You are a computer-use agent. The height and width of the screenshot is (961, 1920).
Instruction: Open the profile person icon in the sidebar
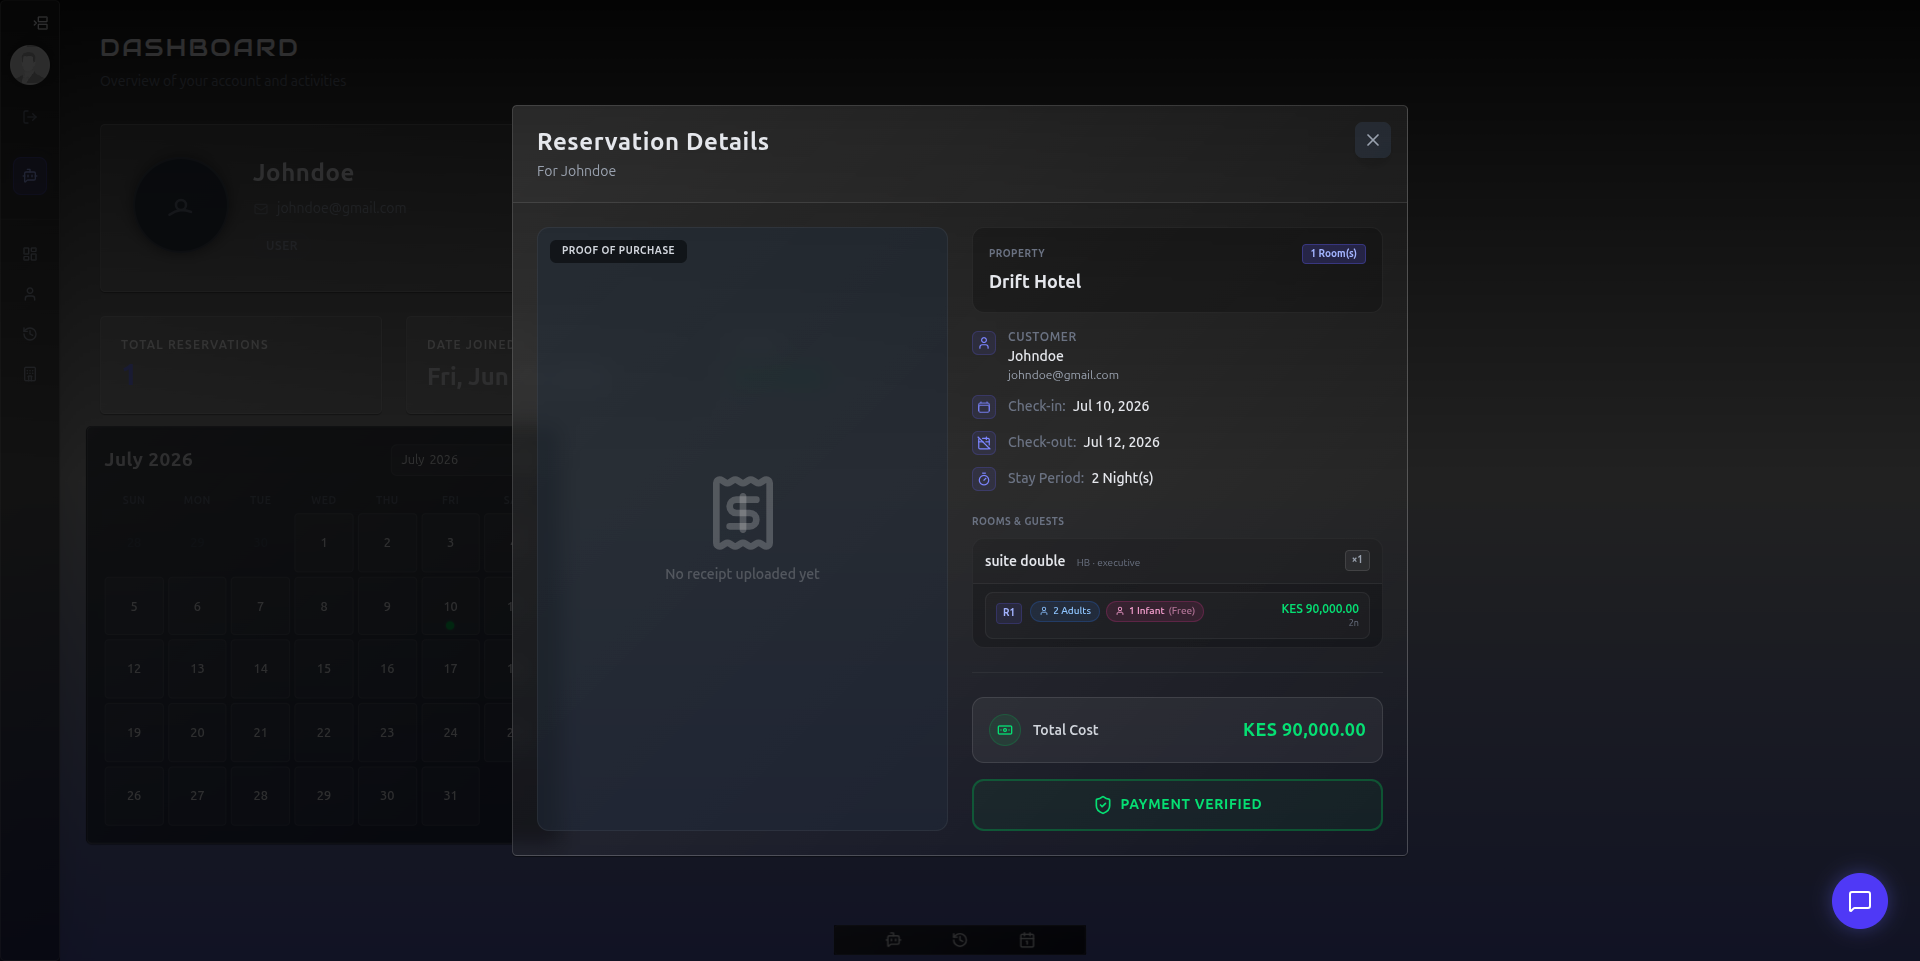[30, 294]
